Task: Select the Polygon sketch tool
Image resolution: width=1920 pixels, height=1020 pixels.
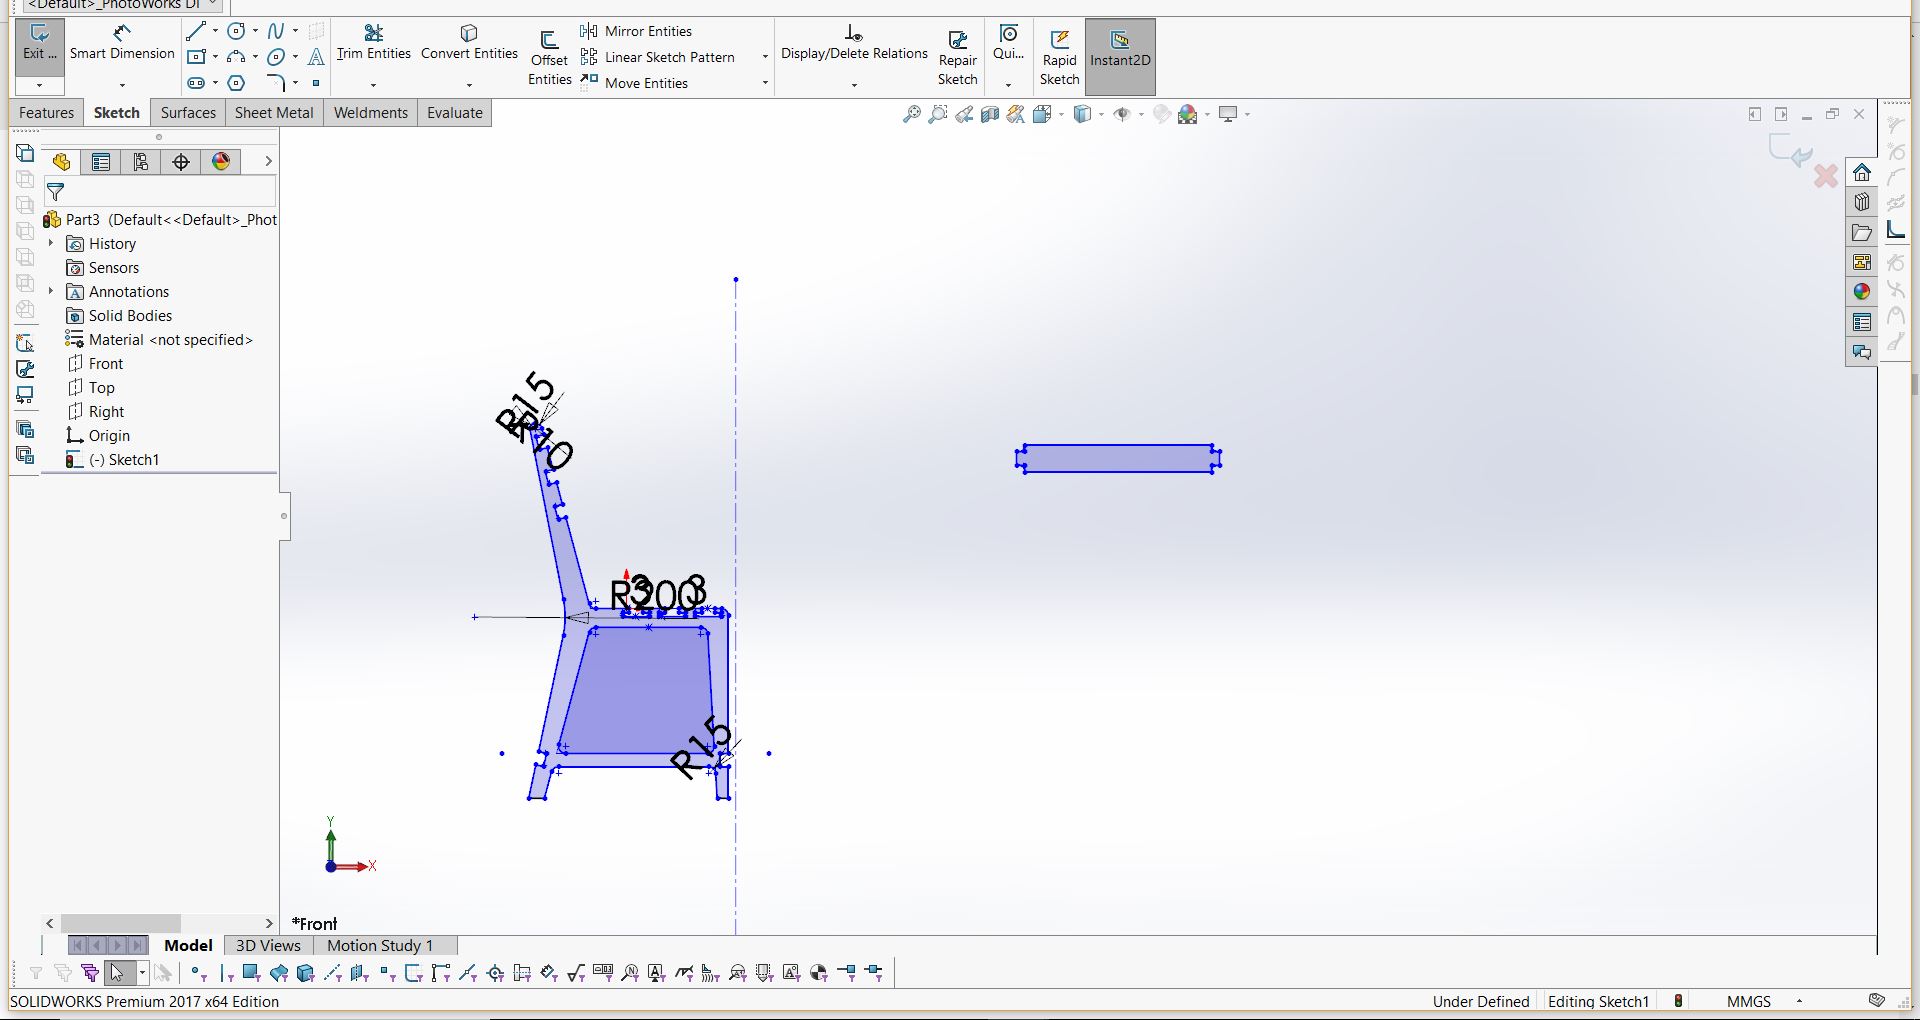Action: click(x=236, y=83)
